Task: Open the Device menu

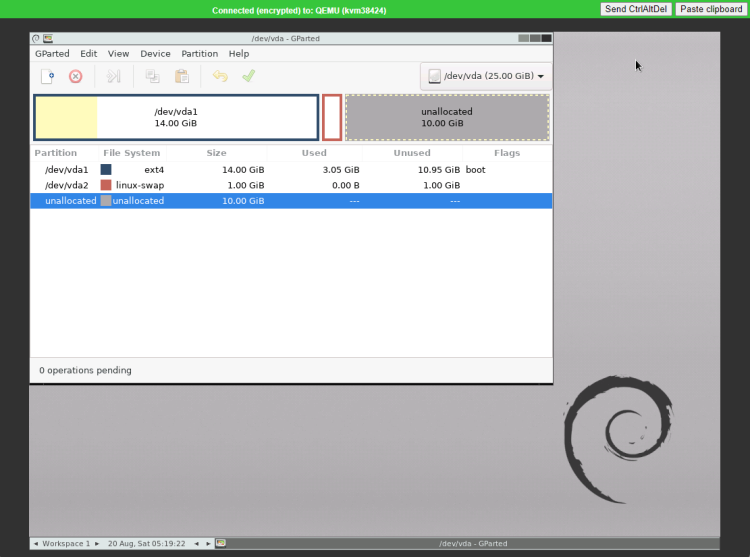Action: 155,54
